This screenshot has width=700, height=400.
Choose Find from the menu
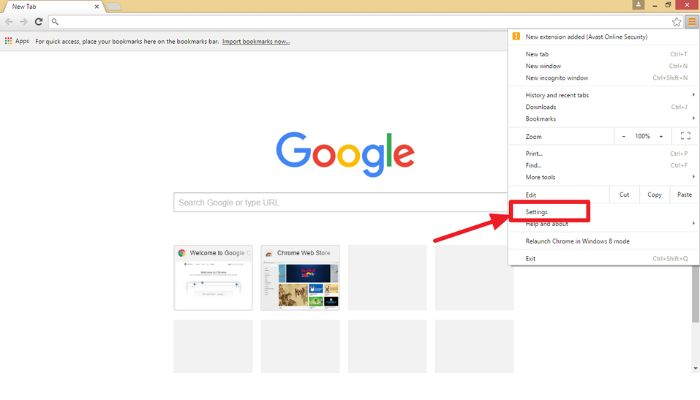click(x=604, y=165)
